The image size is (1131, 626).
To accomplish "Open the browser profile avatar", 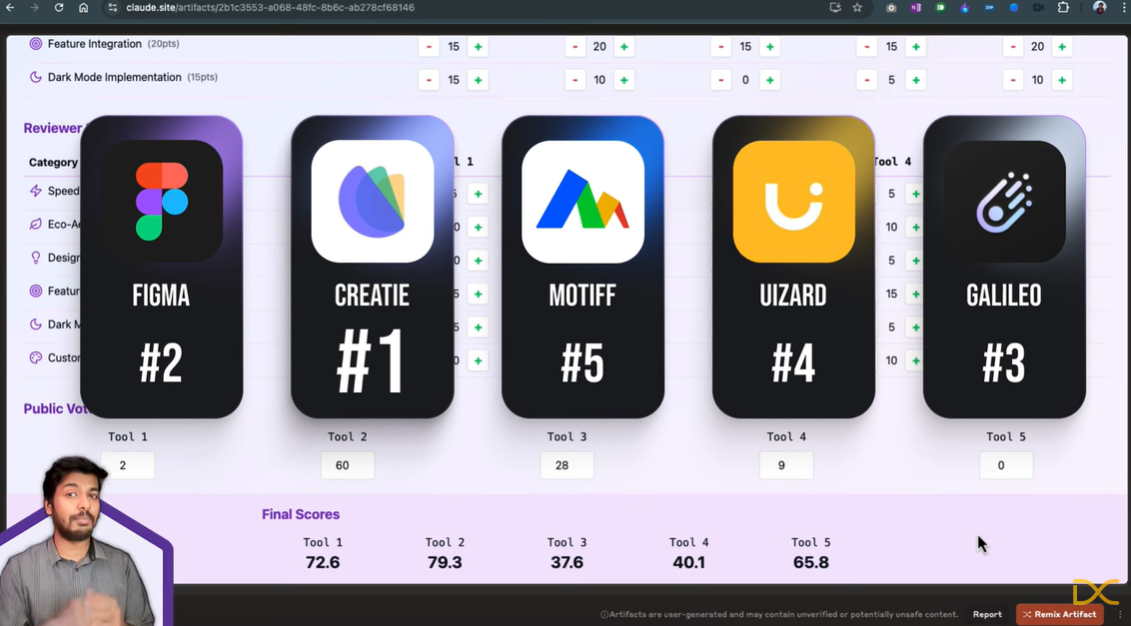I will click(1099, 7).
